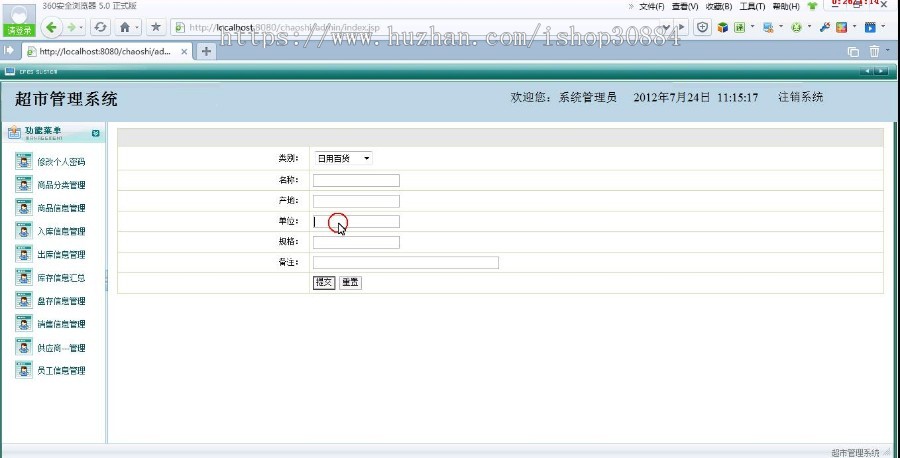This screenshot has height=458, width=900.
Task: Click the 产地 input field
Action: coord(356,201)
